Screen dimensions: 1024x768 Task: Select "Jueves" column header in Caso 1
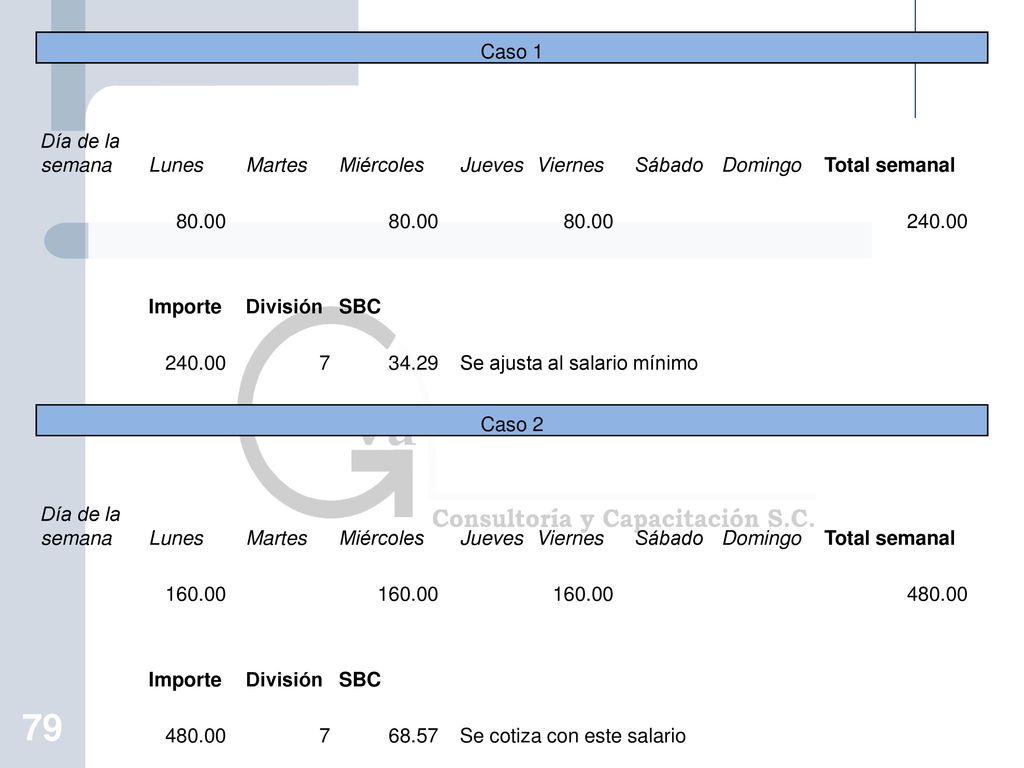pos(492,165)
